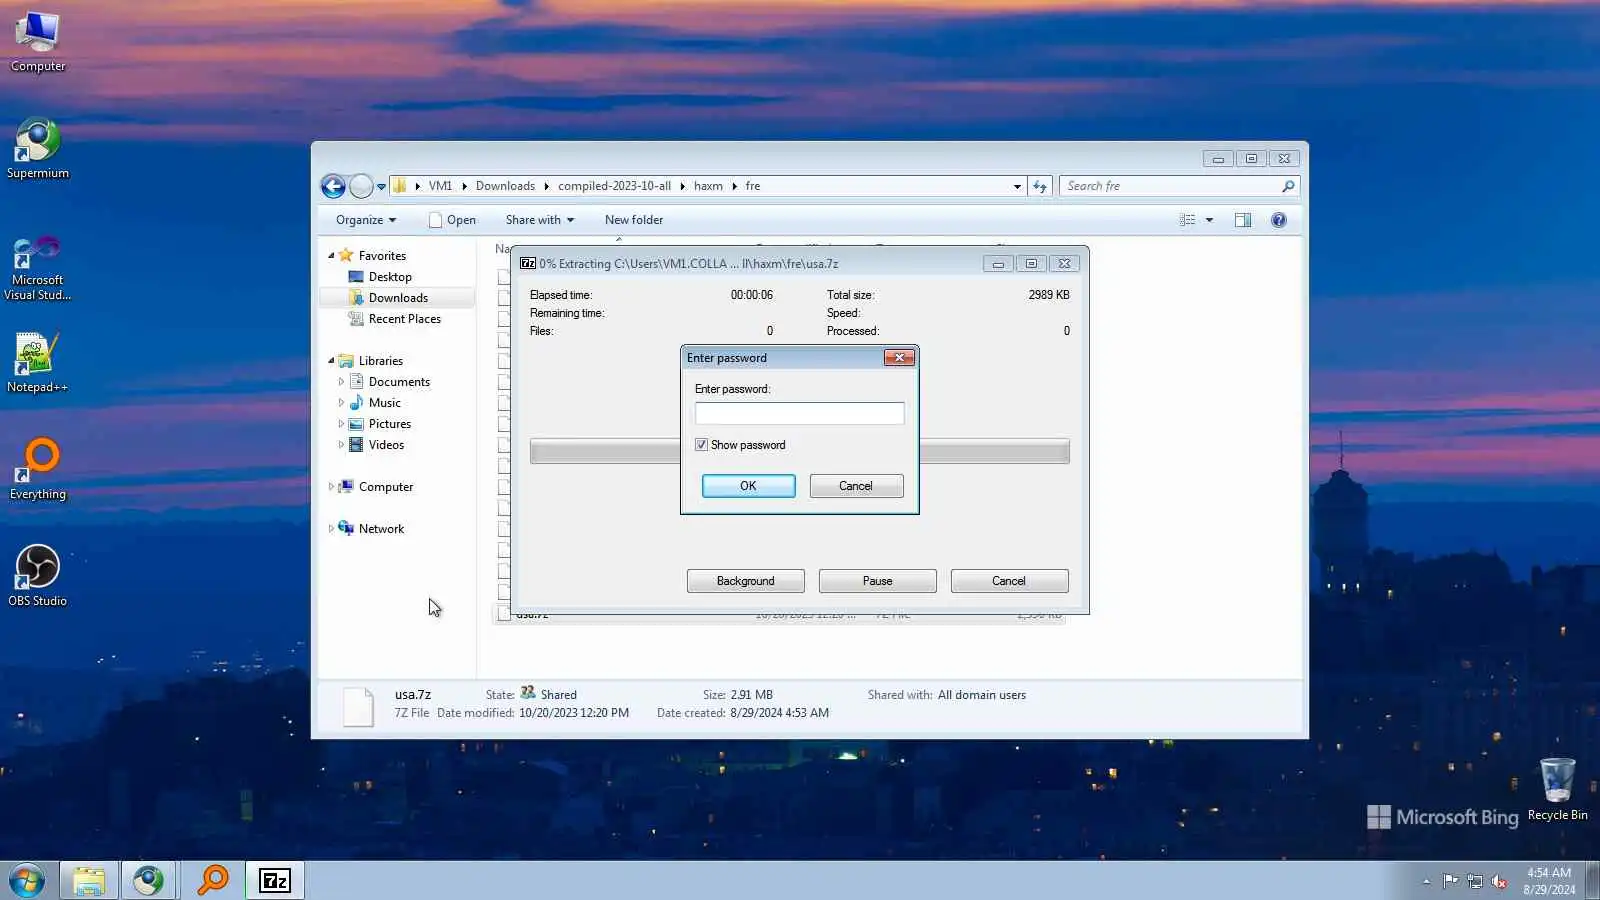
Task: Open Explorer help
Action: [x=1279, y=220]
